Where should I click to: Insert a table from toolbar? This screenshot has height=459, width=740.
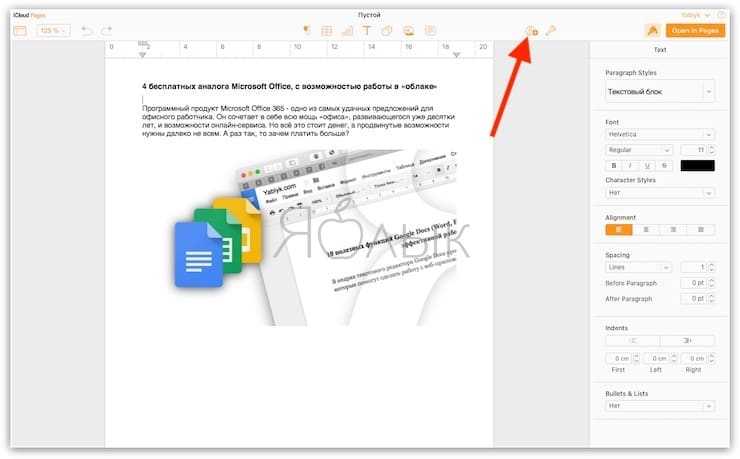pyautogui.click(x=326, y=31)
